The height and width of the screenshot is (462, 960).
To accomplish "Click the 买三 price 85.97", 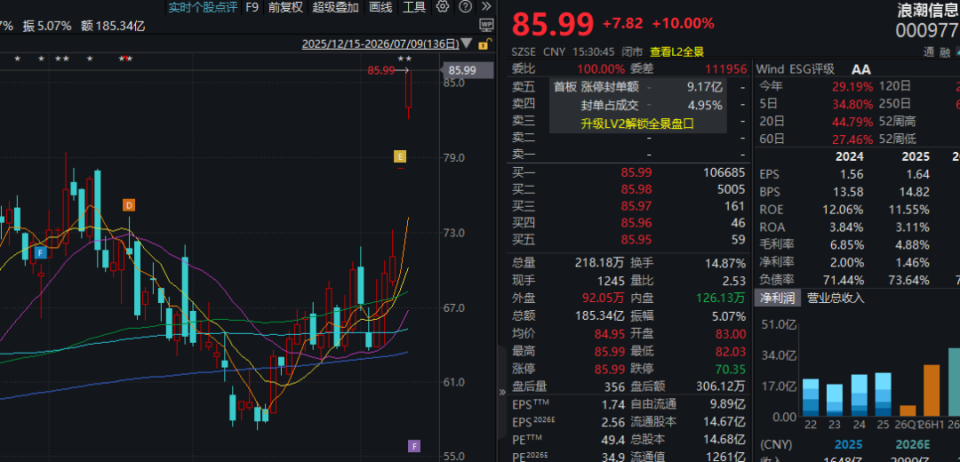I will click(x=637, y=206).
